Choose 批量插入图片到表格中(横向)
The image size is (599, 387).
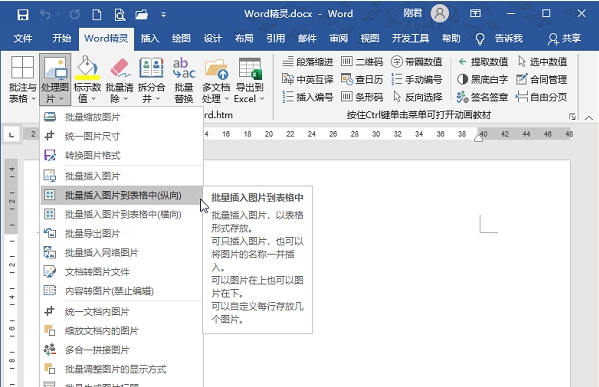[121, 214]
